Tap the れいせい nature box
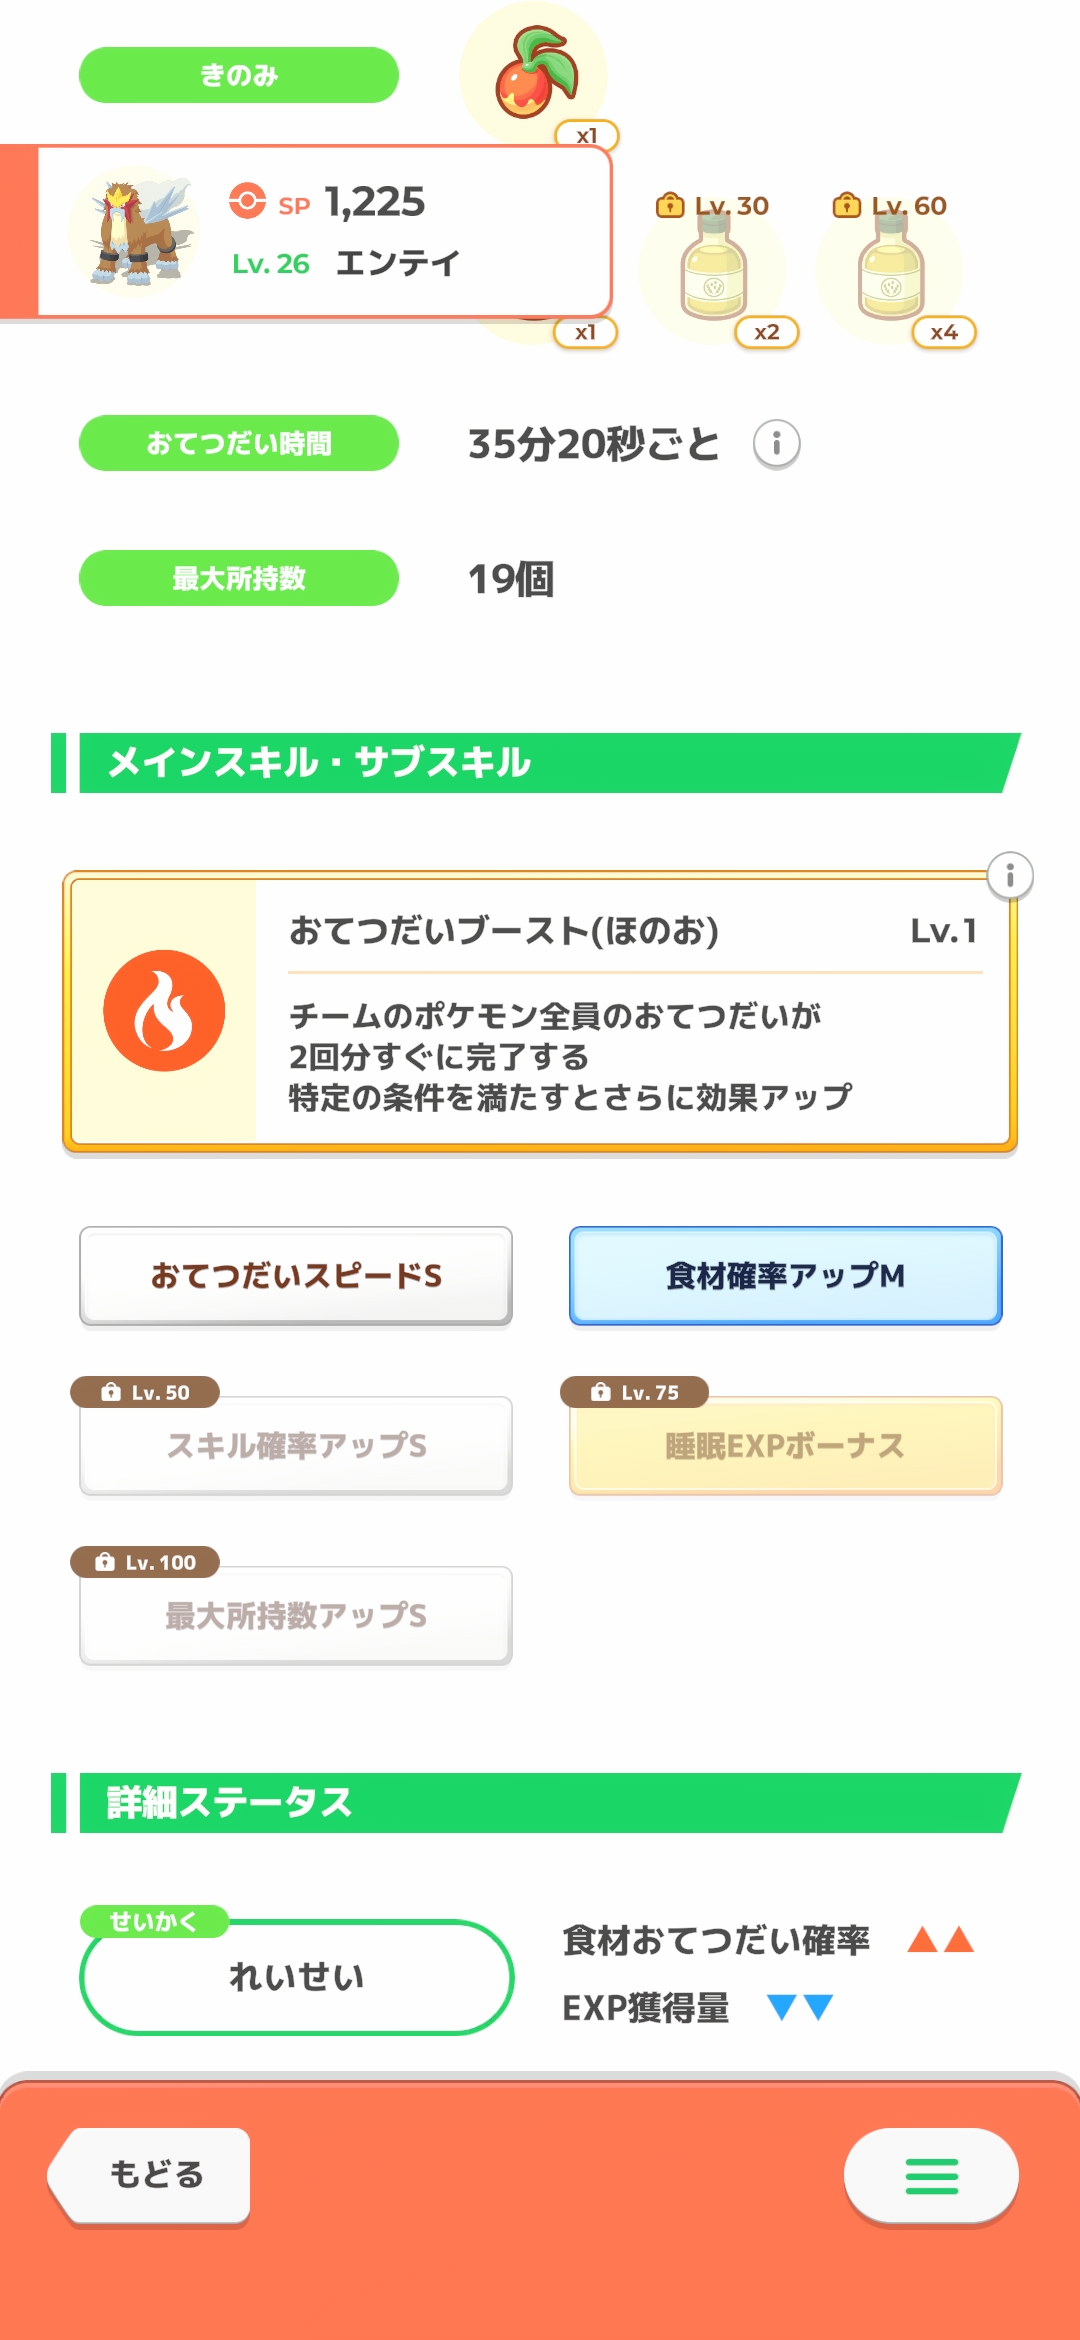 [296, 1977]
